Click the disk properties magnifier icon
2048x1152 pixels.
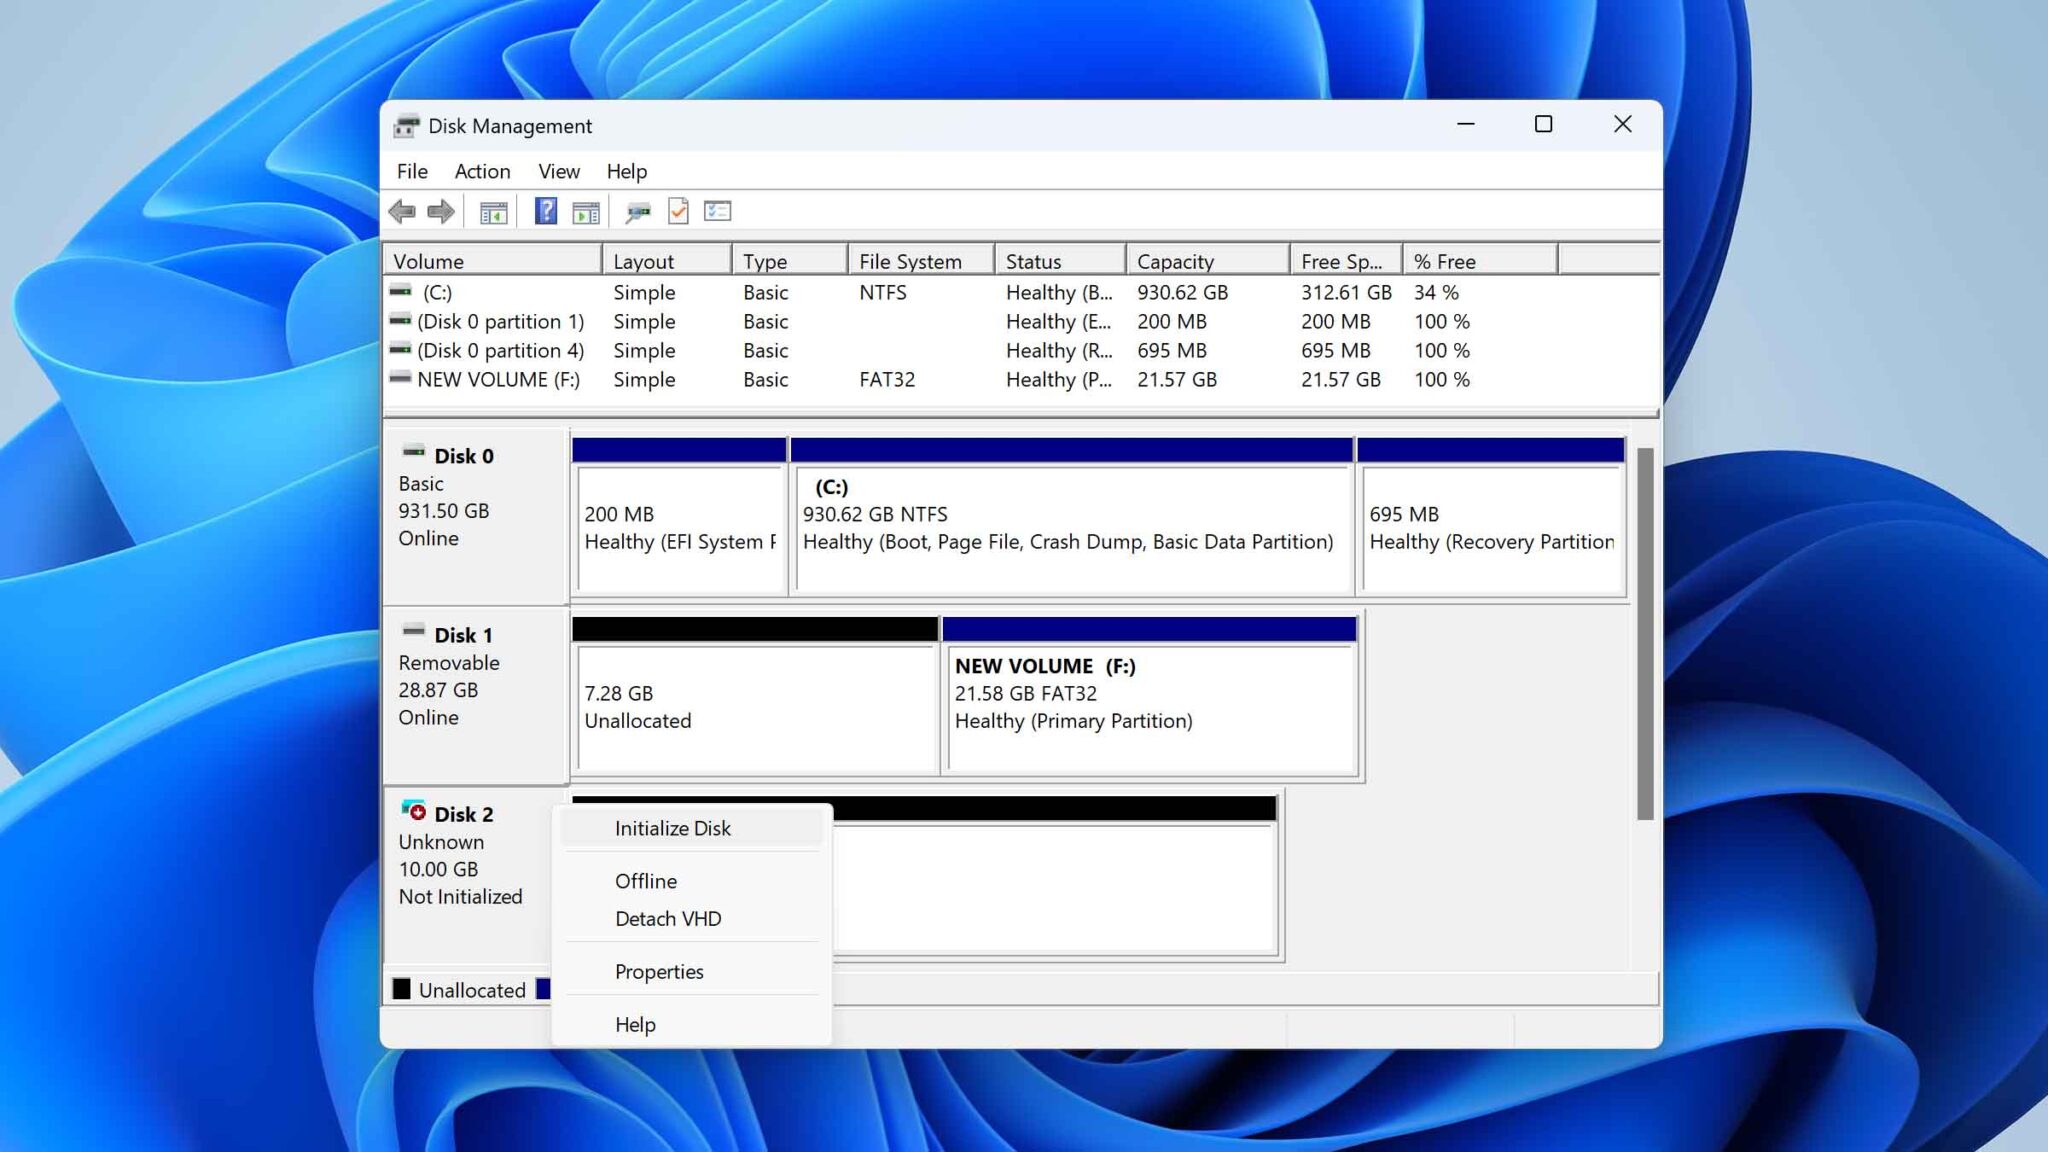click(x=636, y=211)
